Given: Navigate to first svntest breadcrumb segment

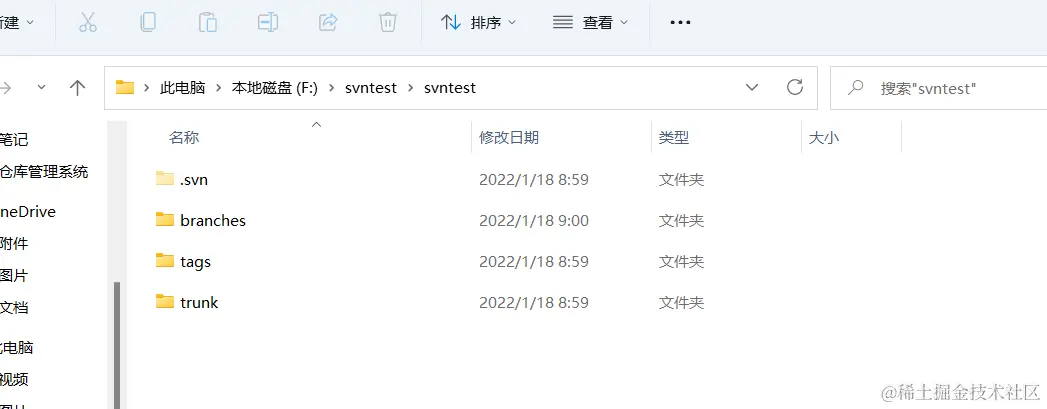Looking at the screenshot, I should coord(371,88).
